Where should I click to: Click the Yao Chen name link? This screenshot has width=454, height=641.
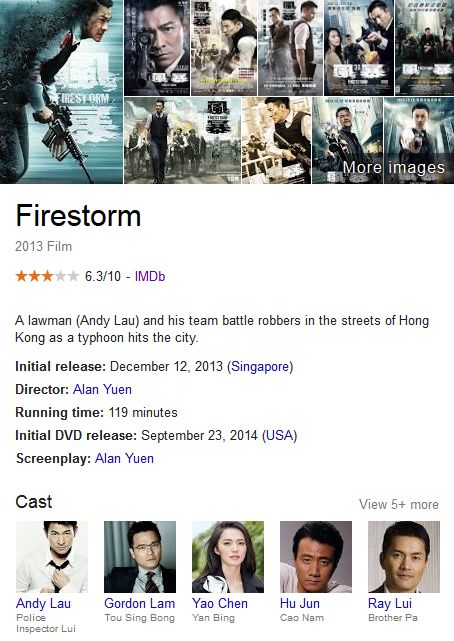tap(220, 603)
